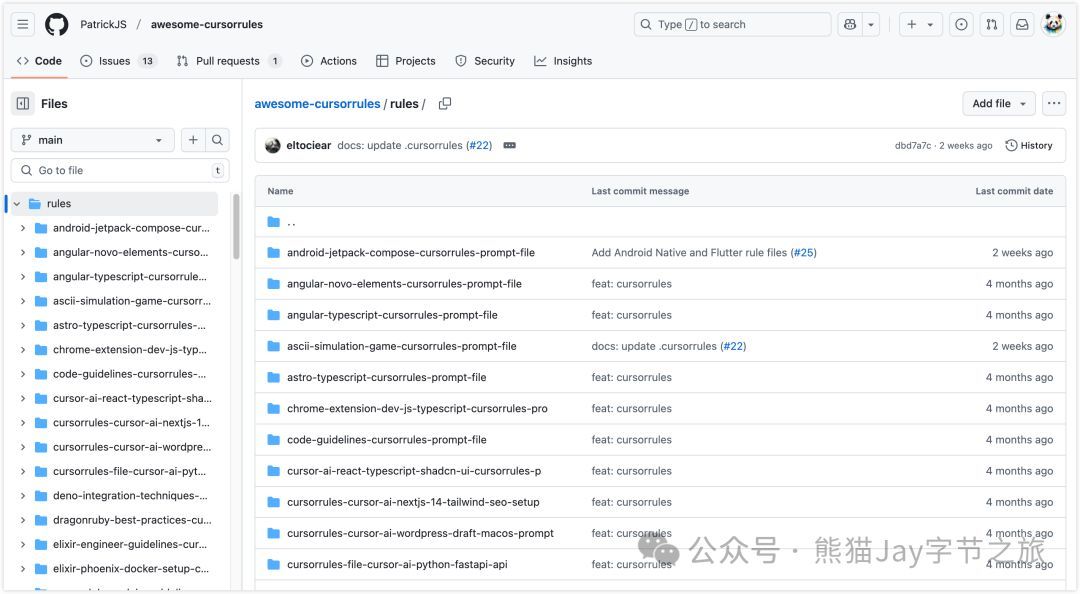Collapse the rules folder in the tree
Image resolution: width=1080 pixels, height=594 pixels.
(x=17, y=204)
